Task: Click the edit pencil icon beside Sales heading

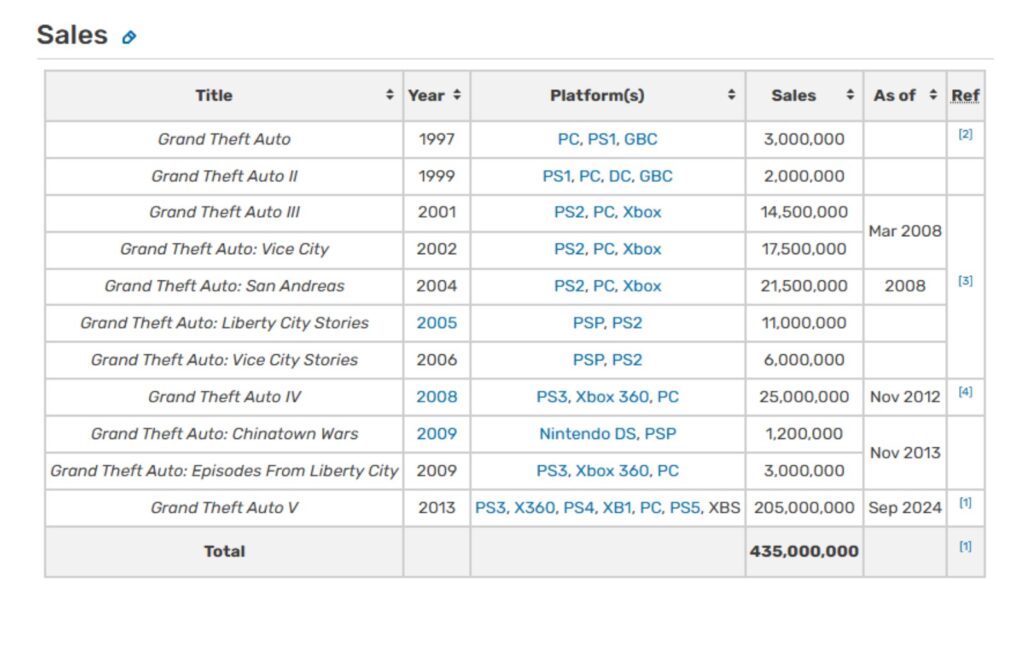Action: point(129,37)
